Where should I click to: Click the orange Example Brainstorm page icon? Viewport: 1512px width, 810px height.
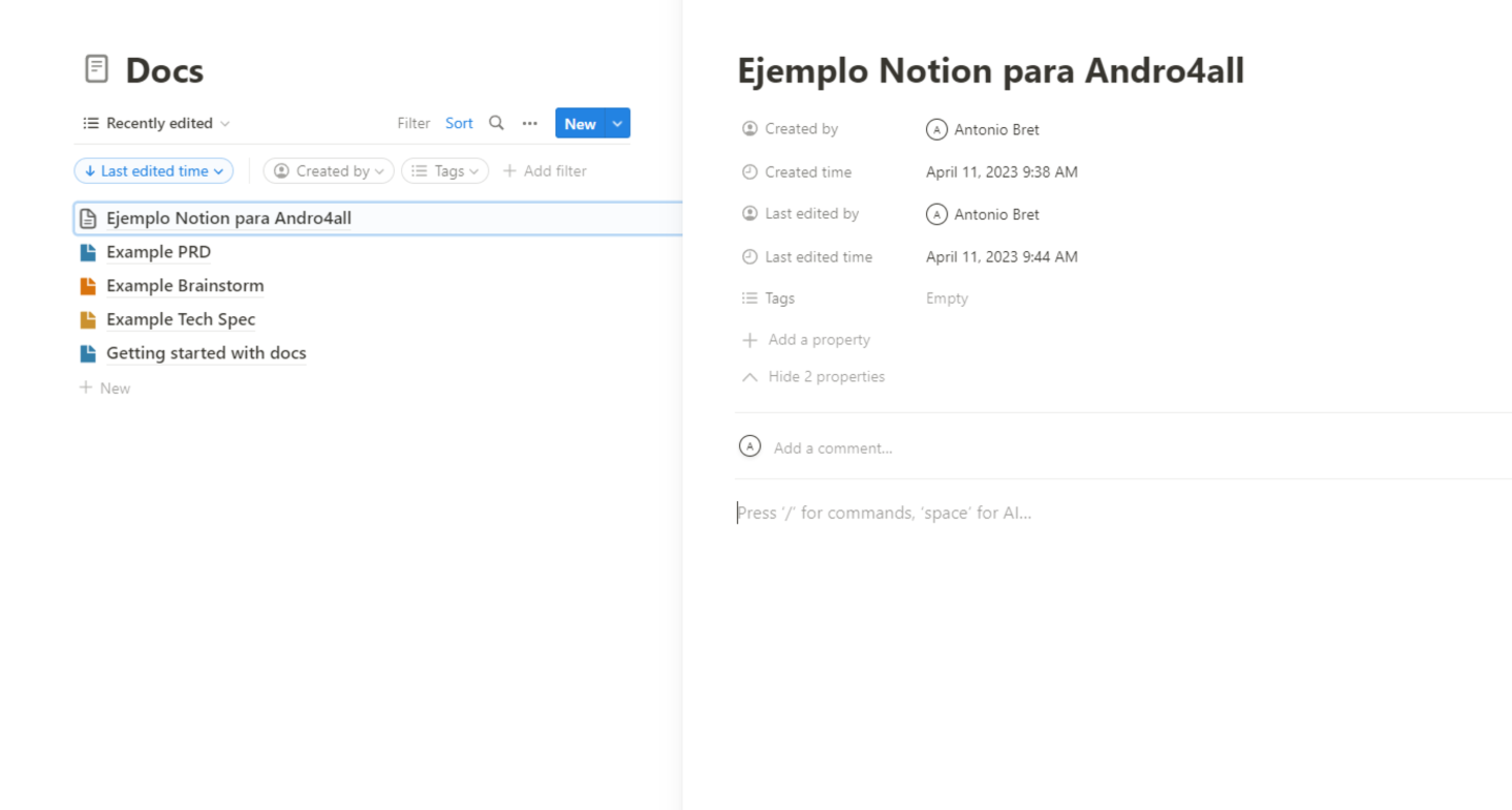[88, 286]
